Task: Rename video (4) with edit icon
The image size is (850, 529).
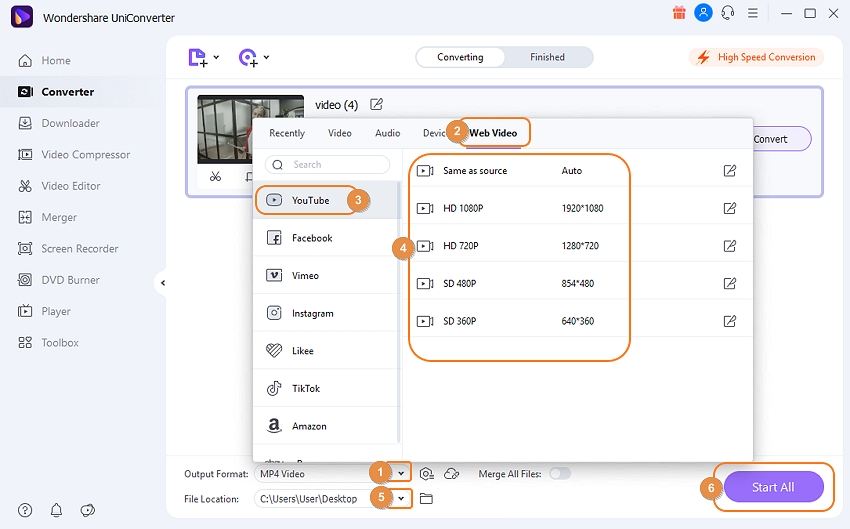Action: click(376, 104)
